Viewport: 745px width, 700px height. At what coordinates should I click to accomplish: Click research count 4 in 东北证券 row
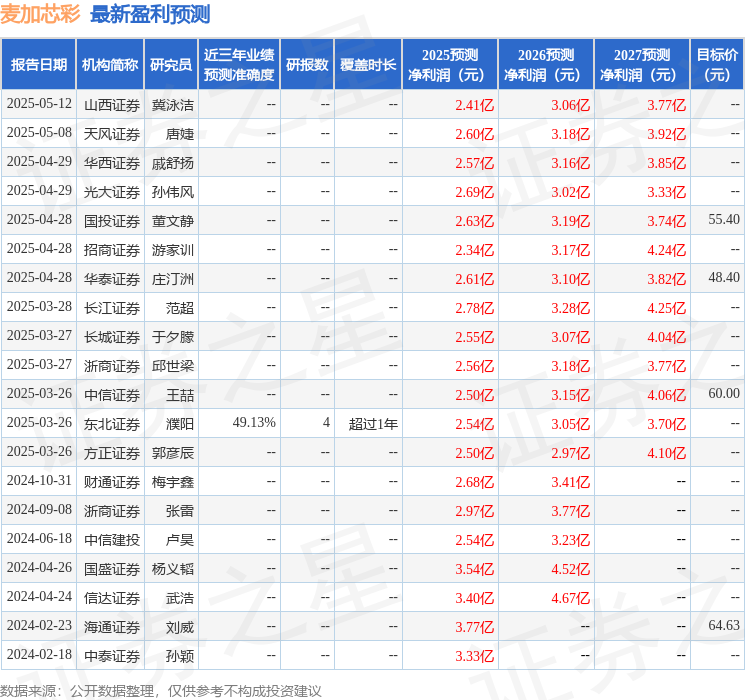point(326,422)
